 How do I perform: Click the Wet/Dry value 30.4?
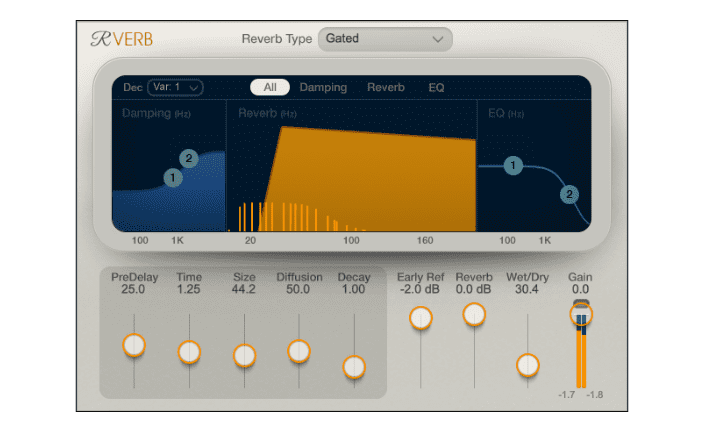click(527, 289)
